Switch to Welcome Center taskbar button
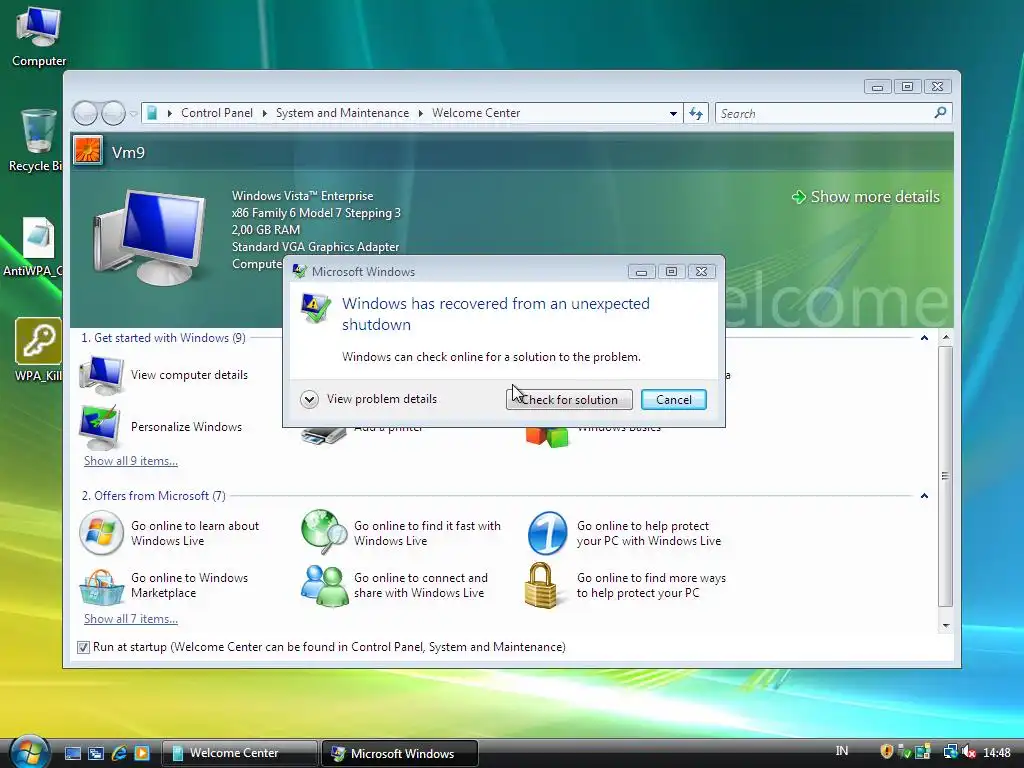The height and width of the screenshot is (768, 1024). tap(239, 753)
